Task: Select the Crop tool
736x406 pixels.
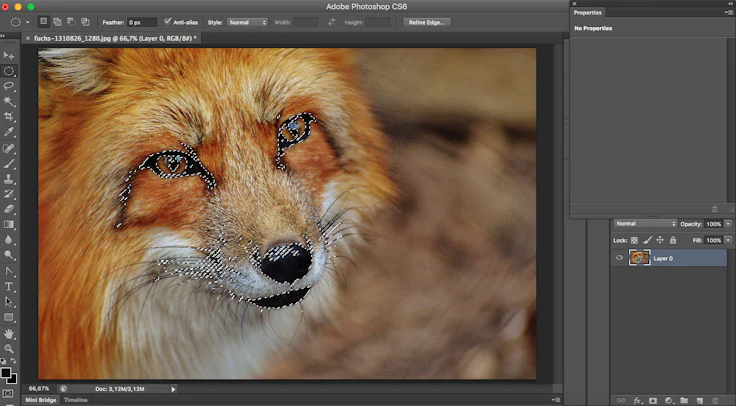Action: 8,116
